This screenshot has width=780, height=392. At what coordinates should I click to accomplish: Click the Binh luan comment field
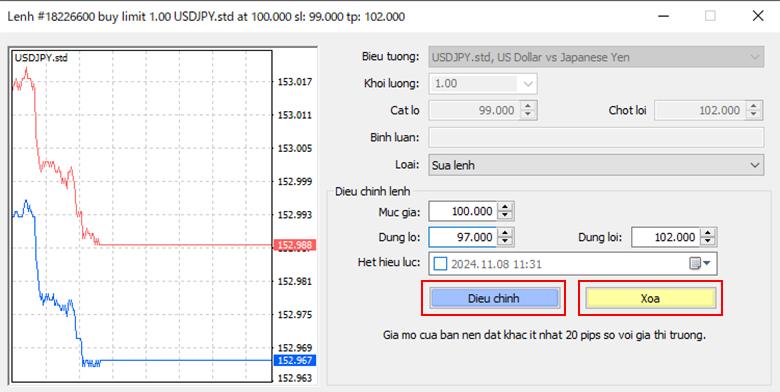(596, 137)
